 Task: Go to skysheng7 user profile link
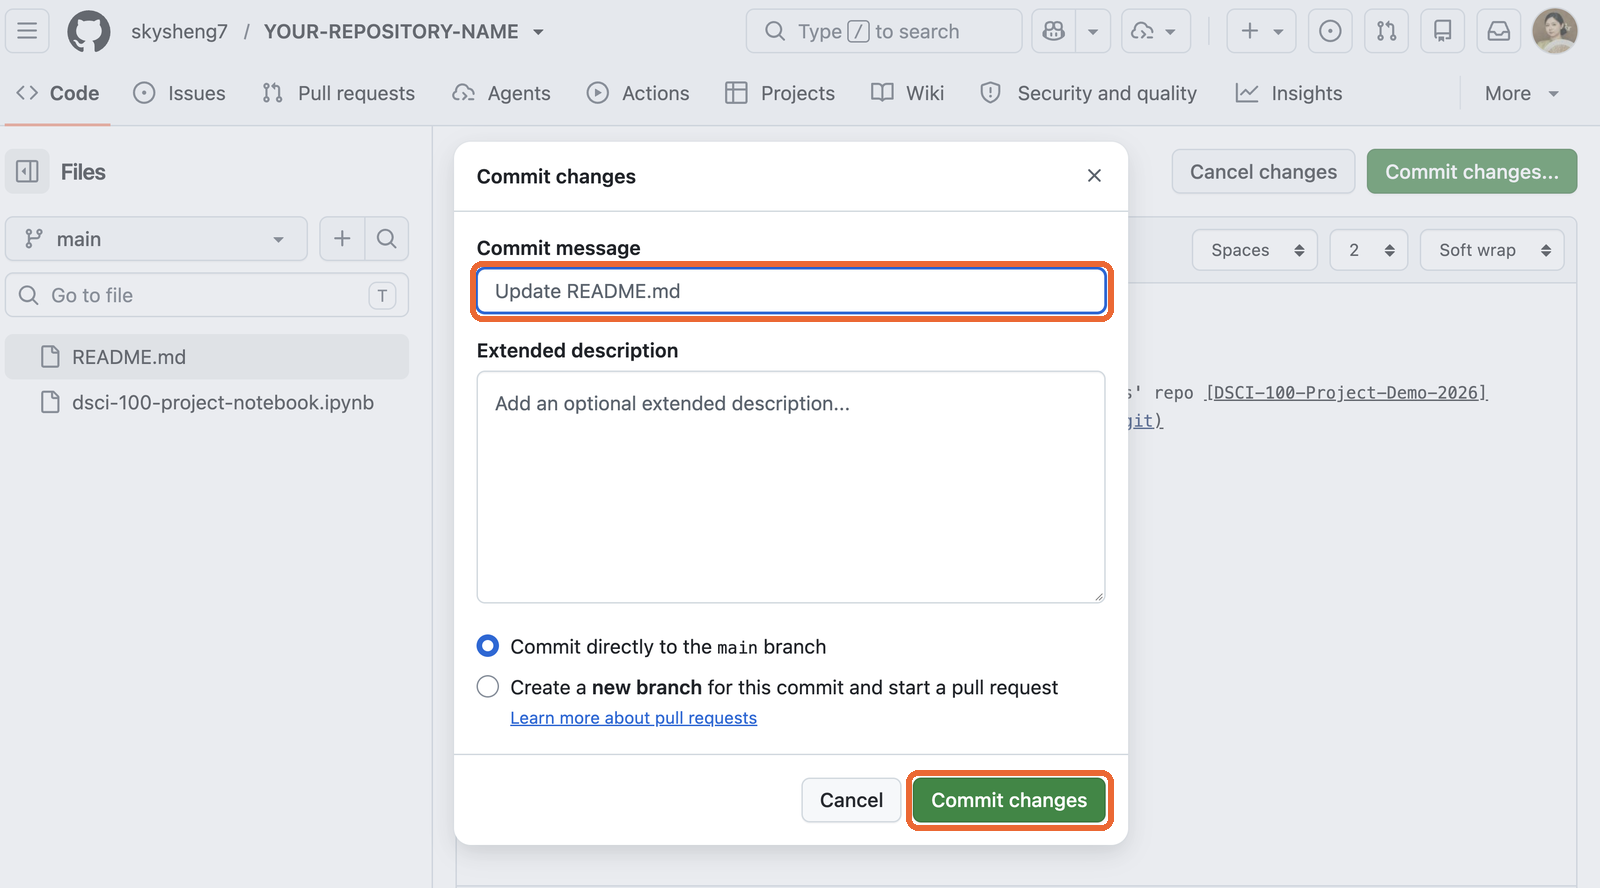pos(179,31)
